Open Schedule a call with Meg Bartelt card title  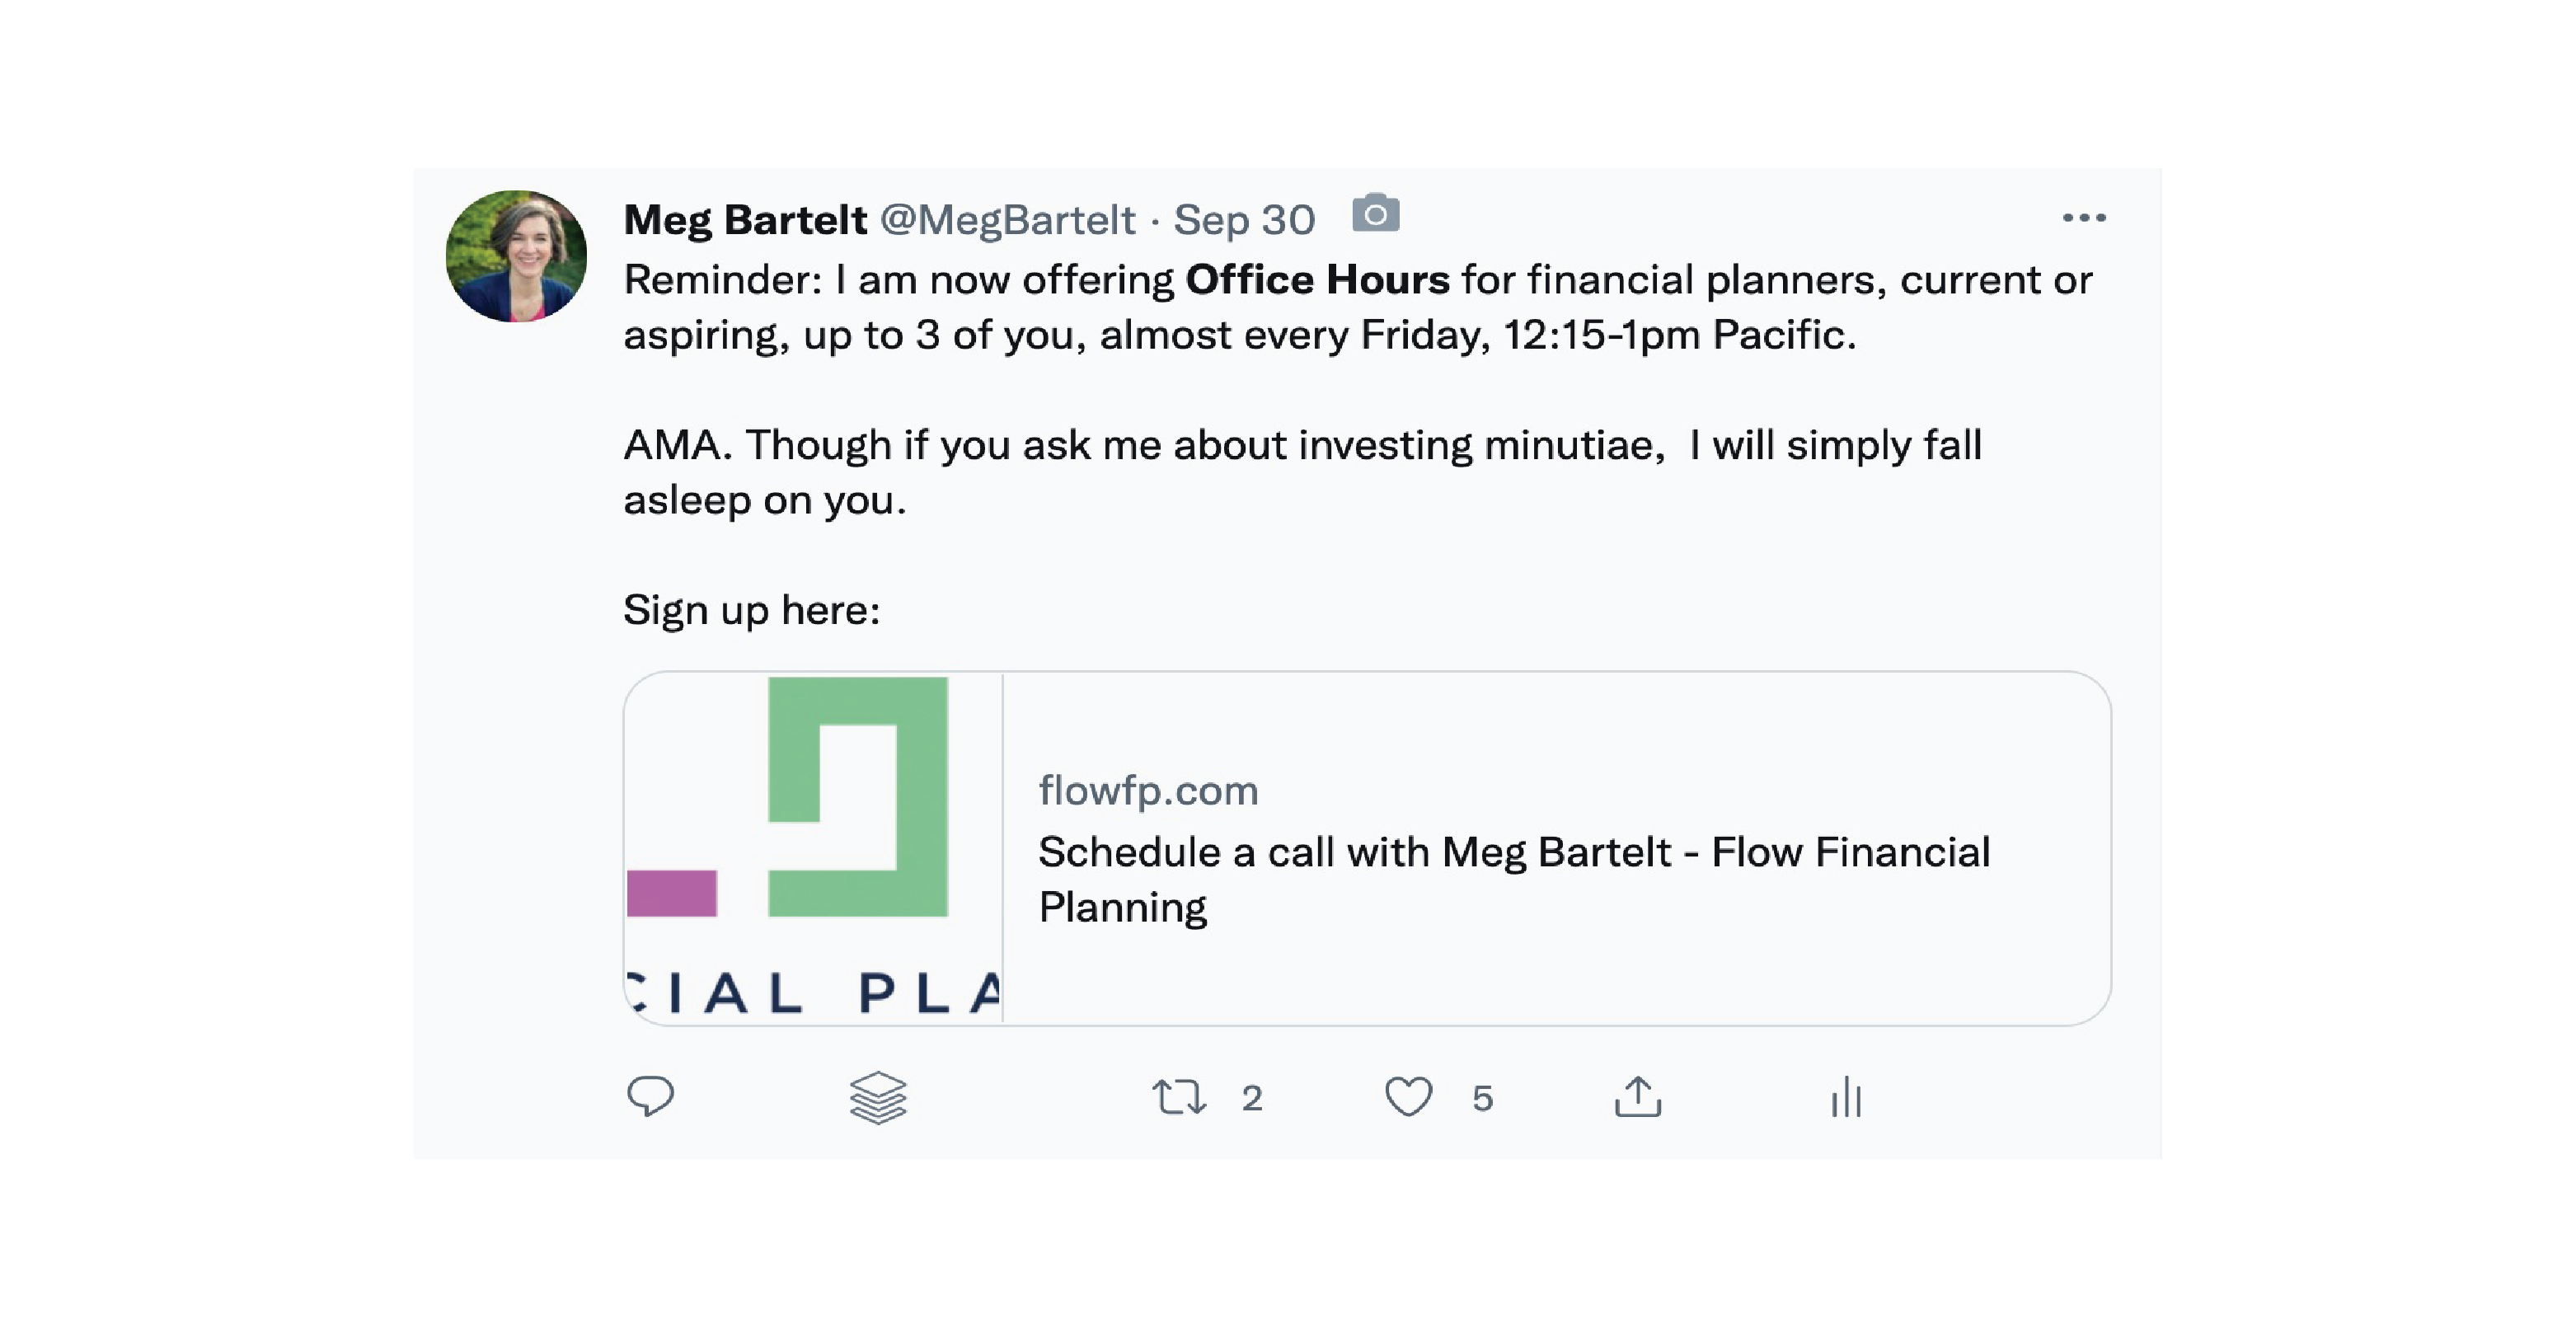click(1514, 879)
